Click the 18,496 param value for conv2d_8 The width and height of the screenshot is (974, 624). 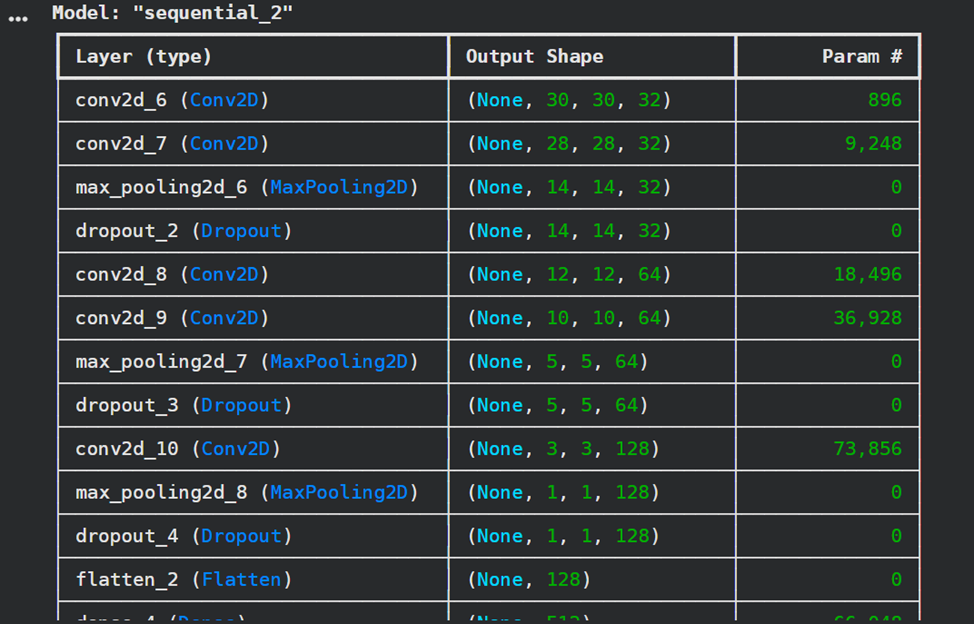[867, 274]
